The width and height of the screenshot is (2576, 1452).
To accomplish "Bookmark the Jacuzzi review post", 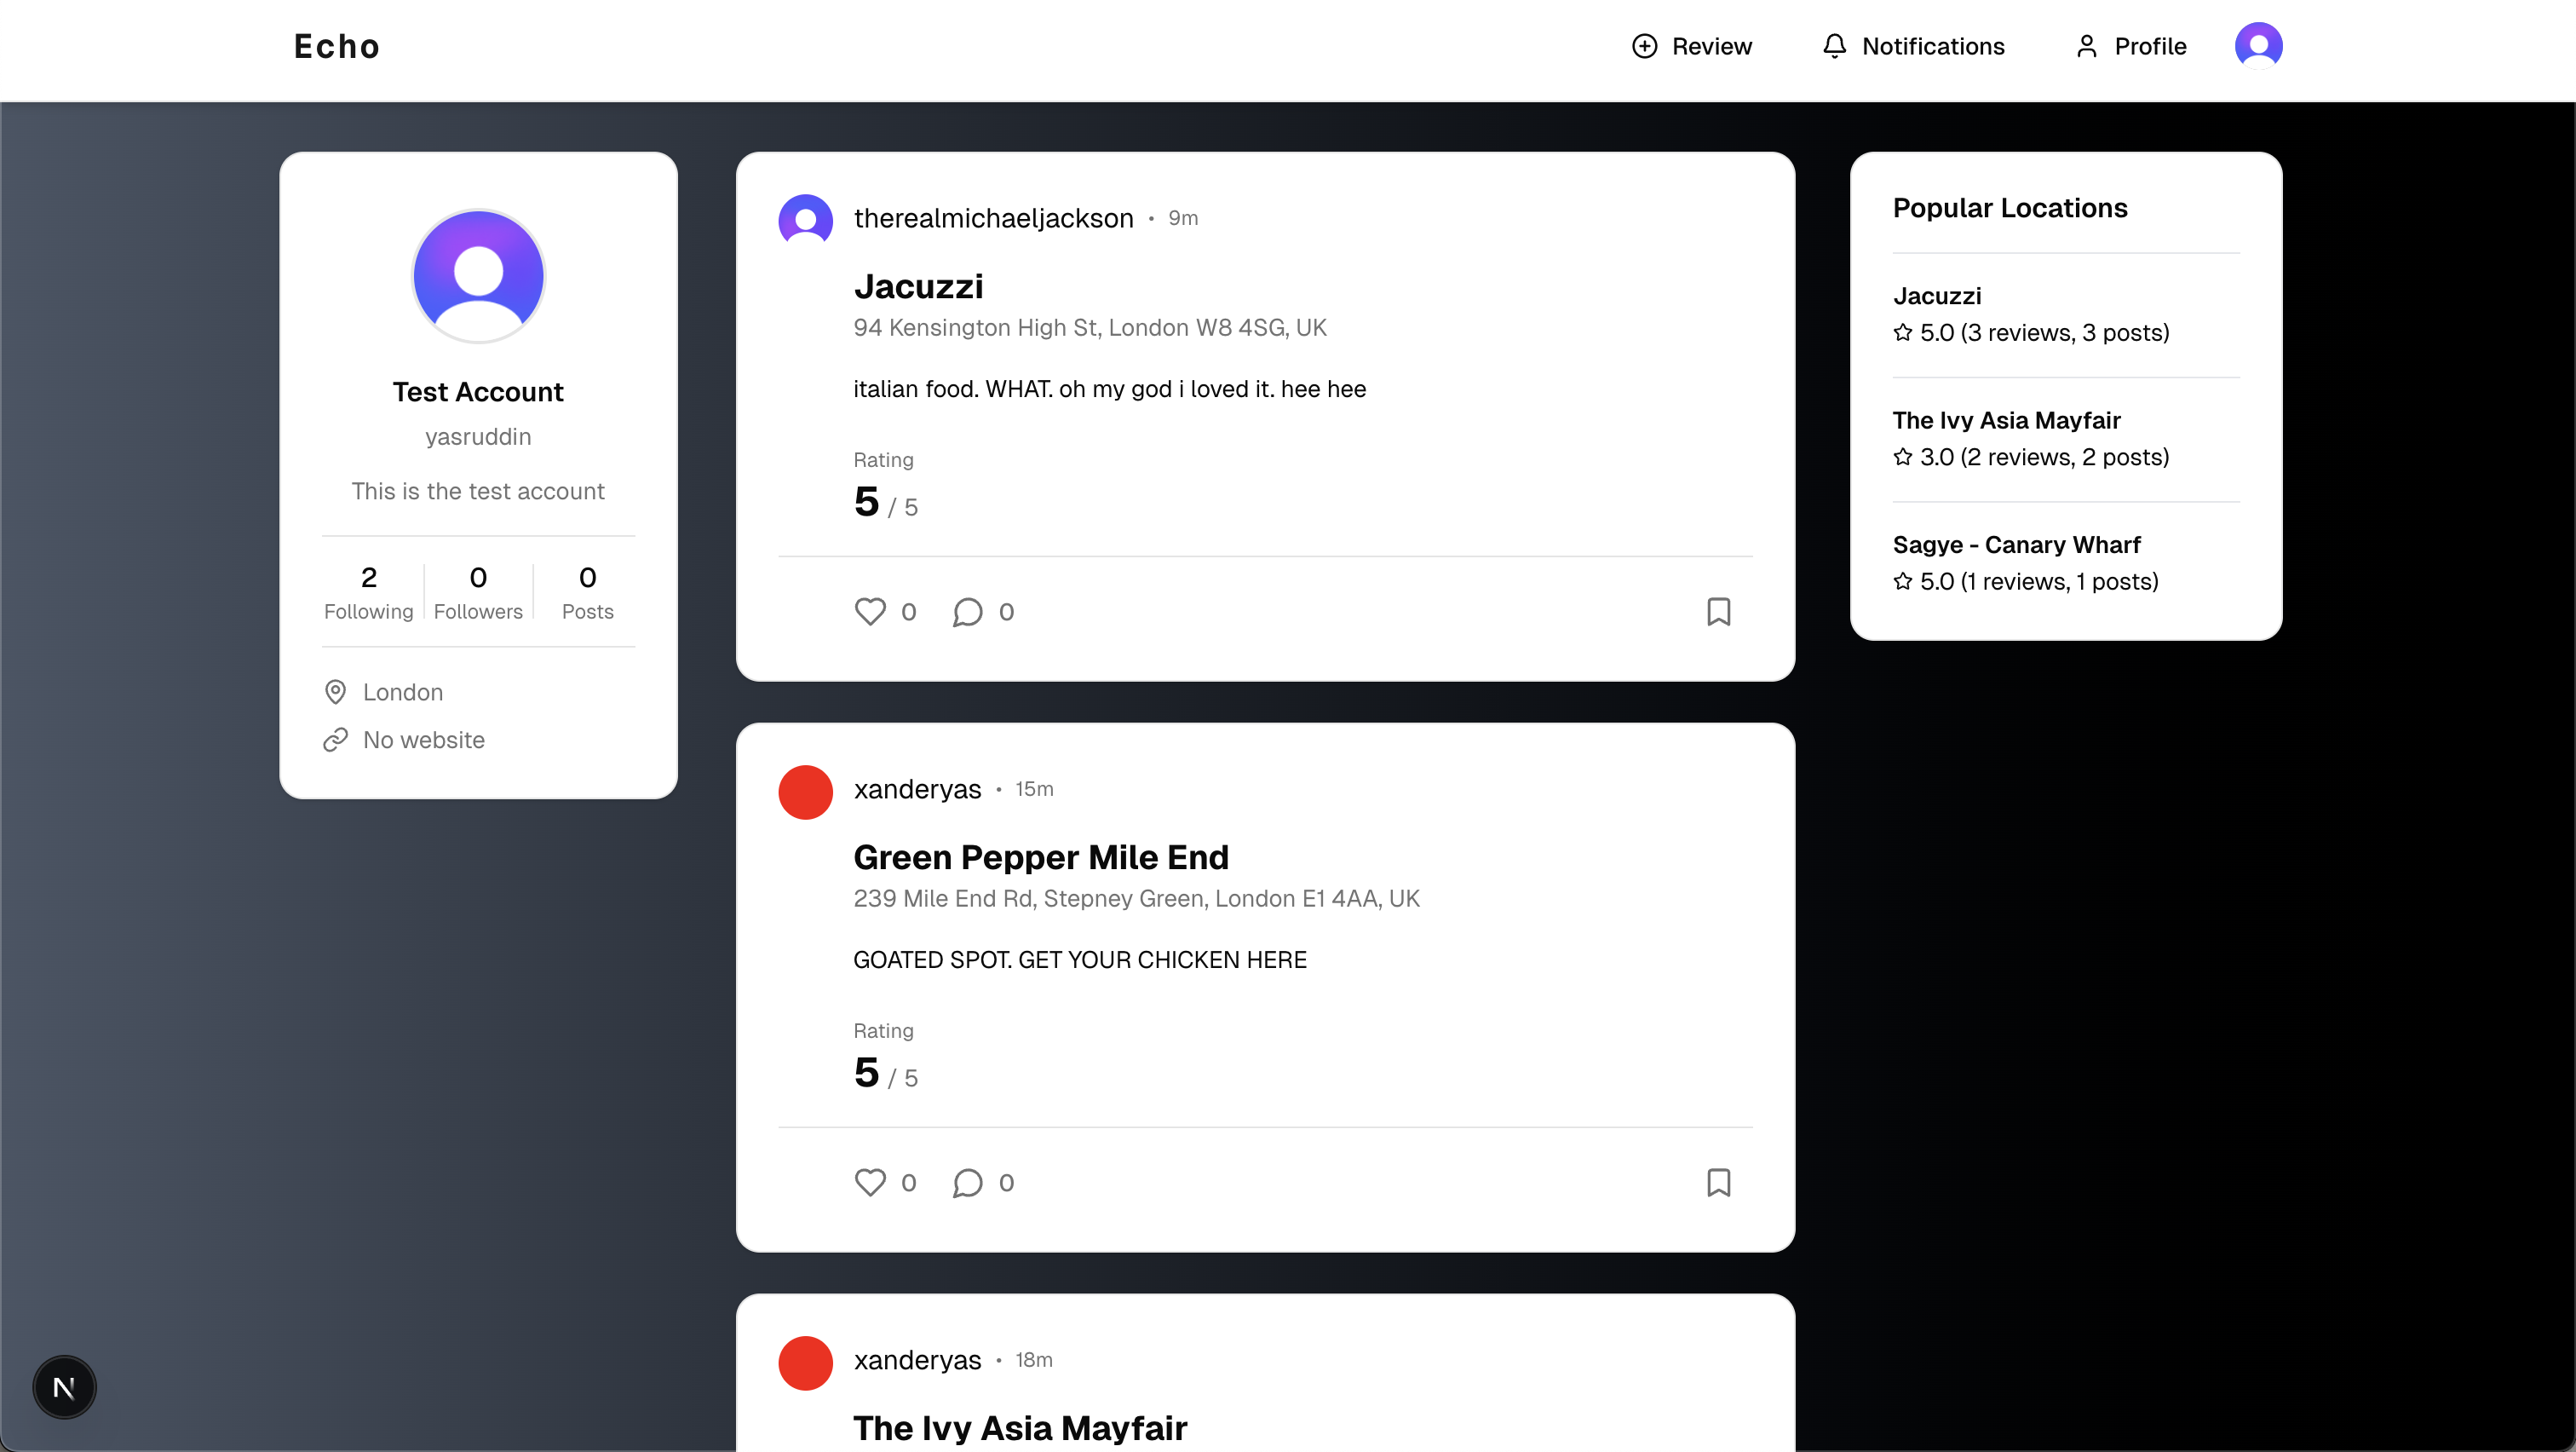I will 1718,611.
